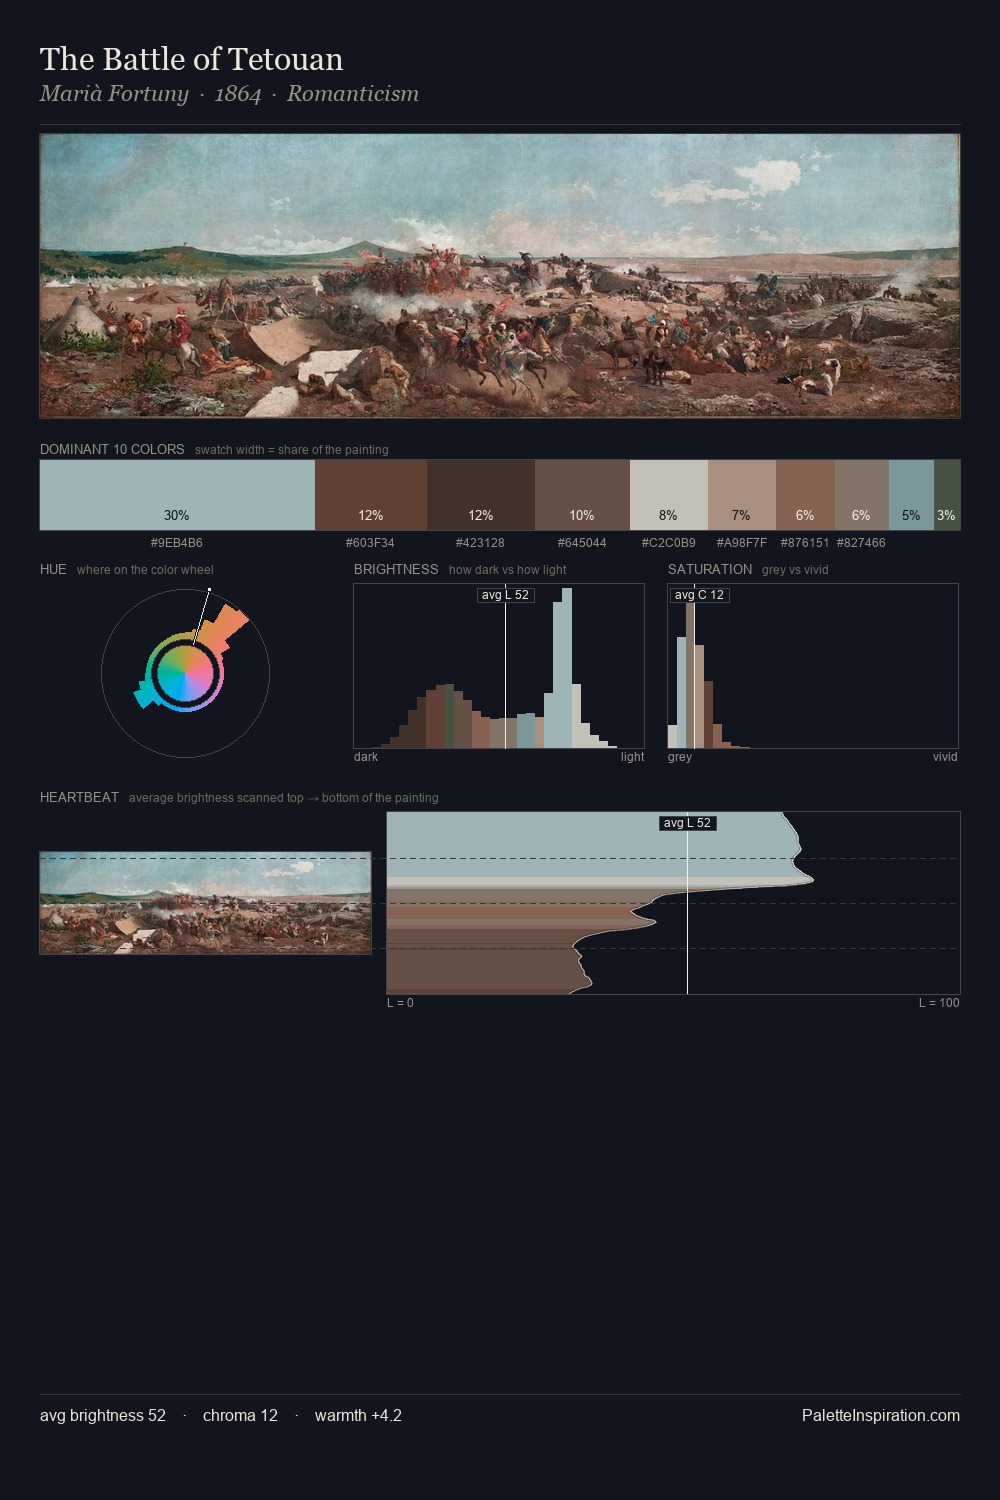1000x1500 pixels.
Task: Click the 'BRIGHTNESS' section heading
Action: (396, 569)
